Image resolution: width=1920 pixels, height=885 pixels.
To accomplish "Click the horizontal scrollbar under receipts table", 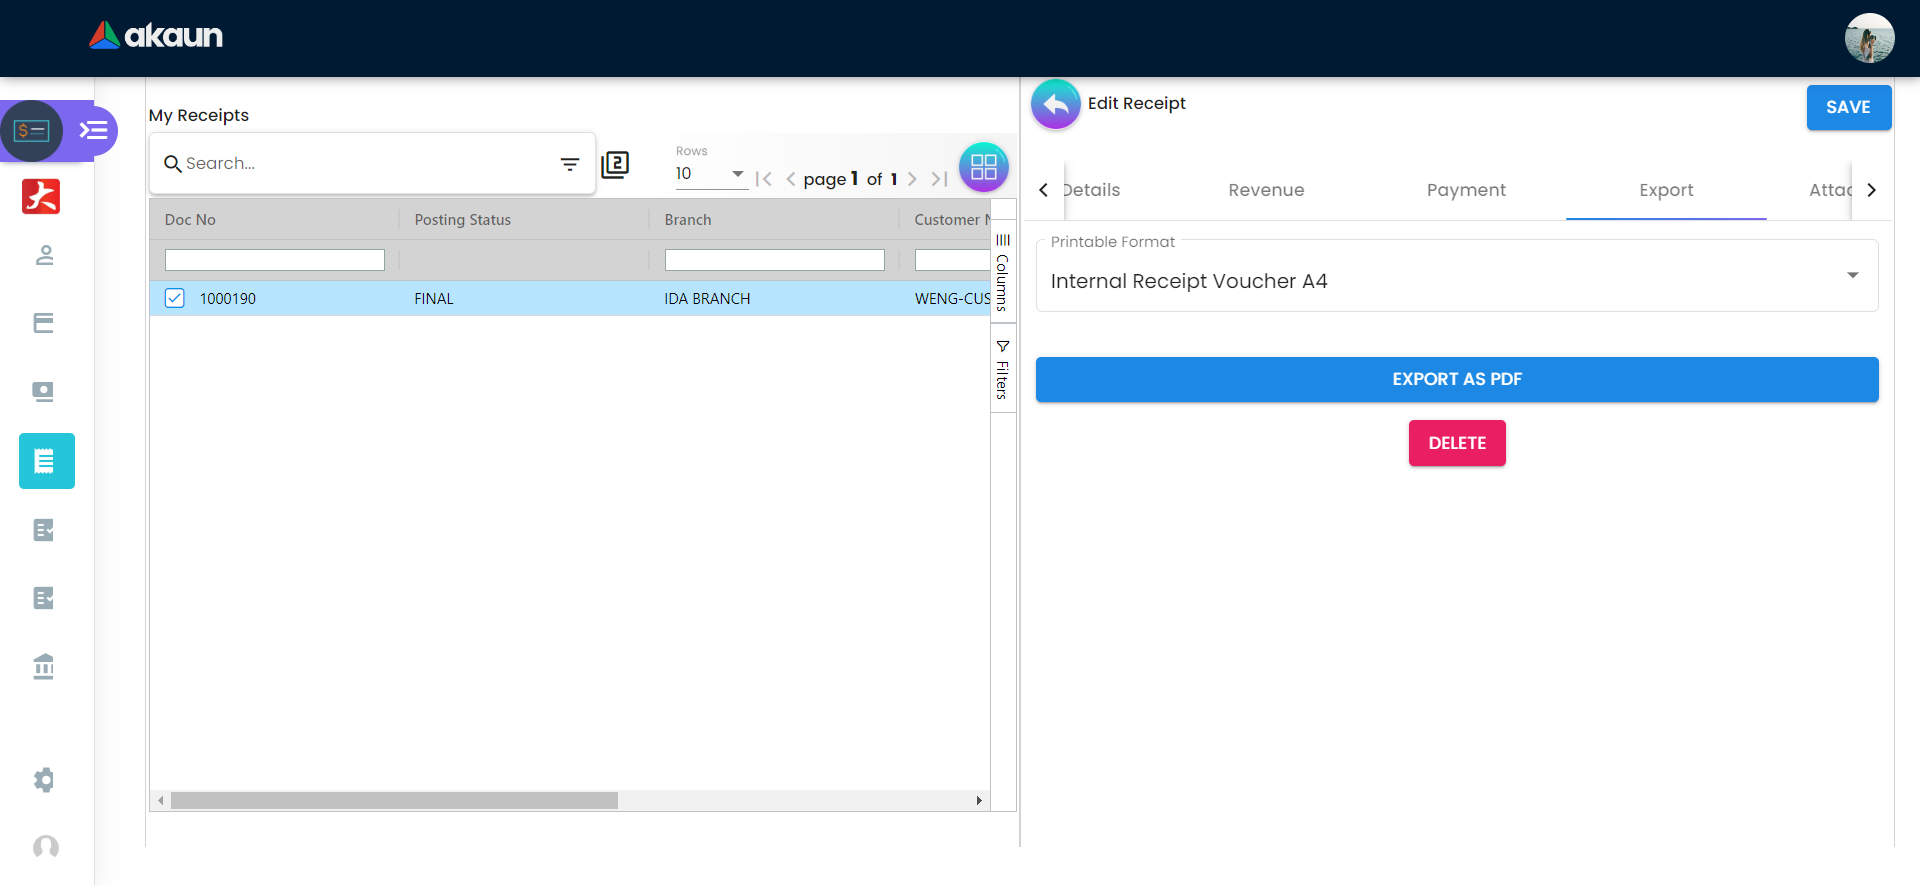I will pos(394,800).
